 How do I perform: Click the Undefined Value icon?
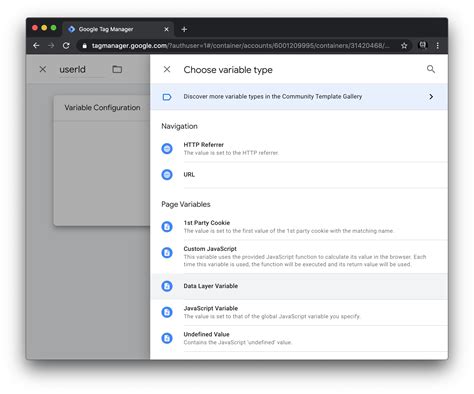pos(167,338)
